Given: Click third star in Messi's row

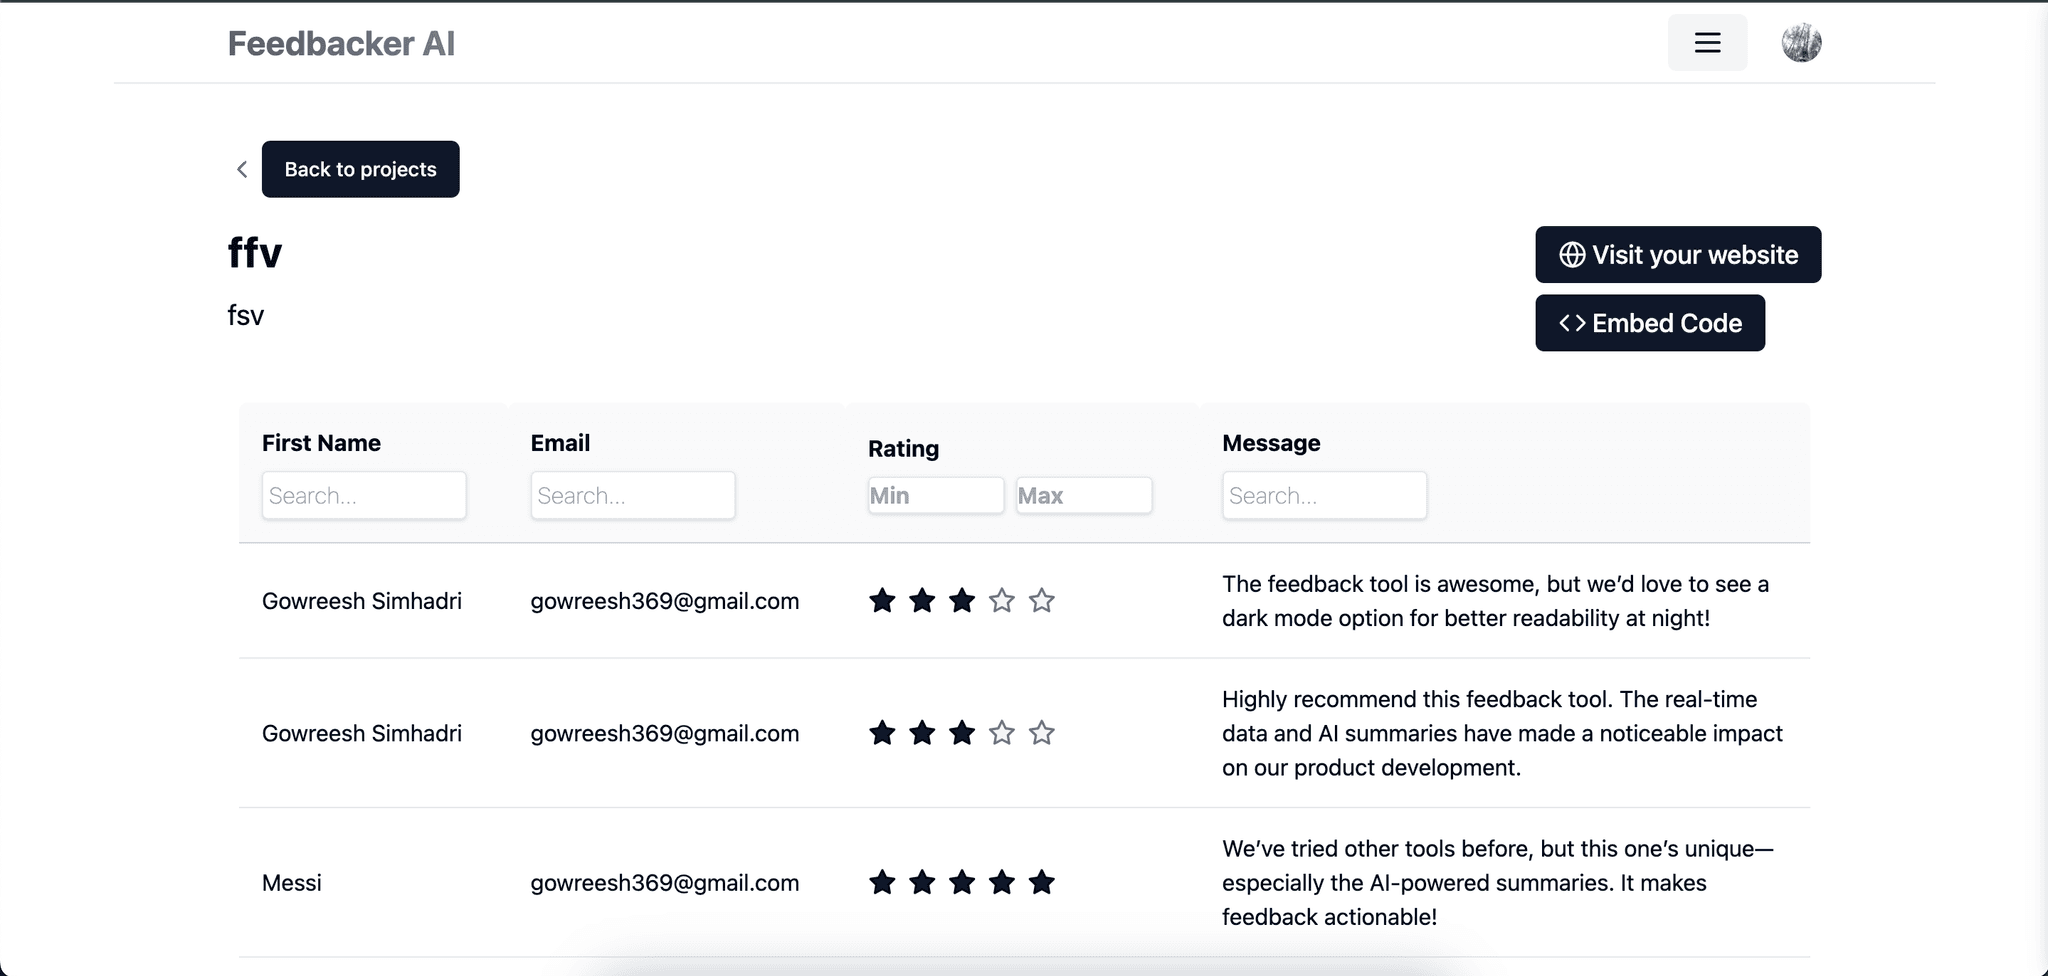Looking at the screenshot, I should (x=962, y=882).
